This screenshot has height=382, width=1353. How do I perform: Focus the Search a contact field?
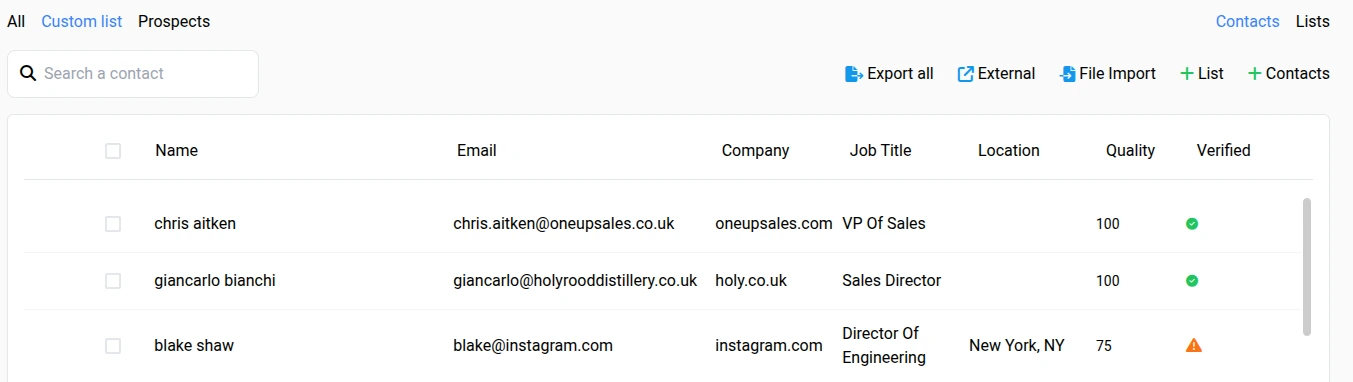point(133,74)
